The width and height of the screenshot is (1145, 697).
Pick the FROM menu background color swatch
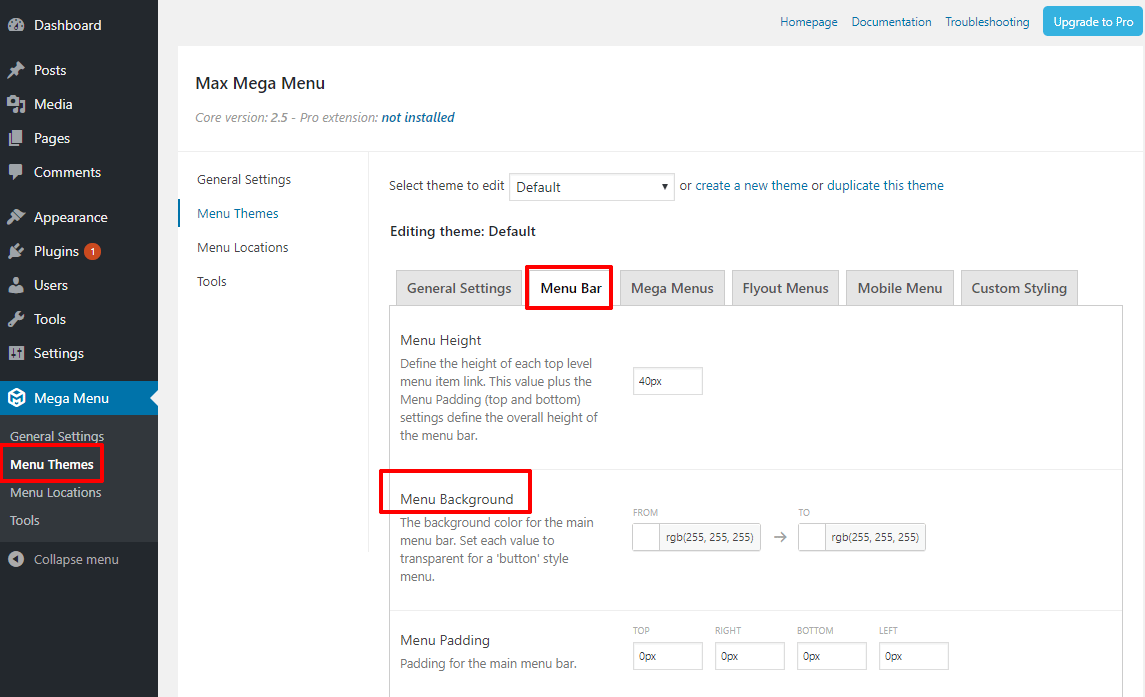tap(645, 536)
